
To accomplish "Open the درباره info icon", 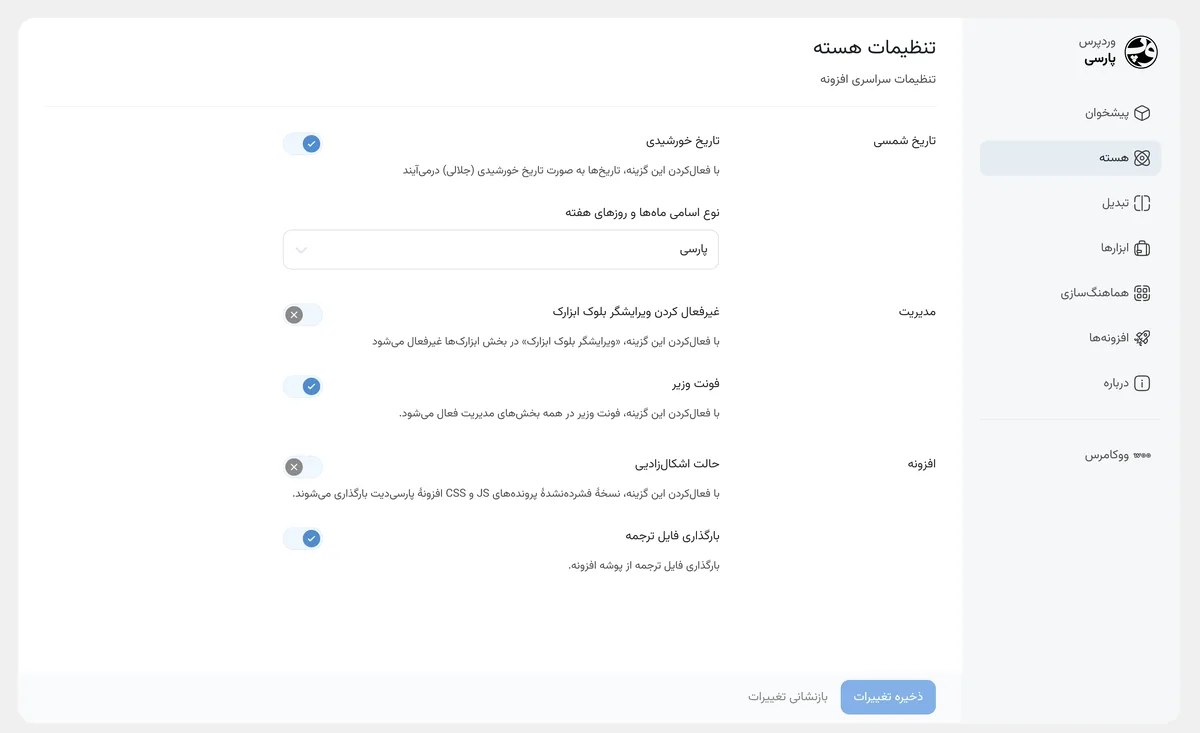I will pyautogui.click(x=1143, y=383).
